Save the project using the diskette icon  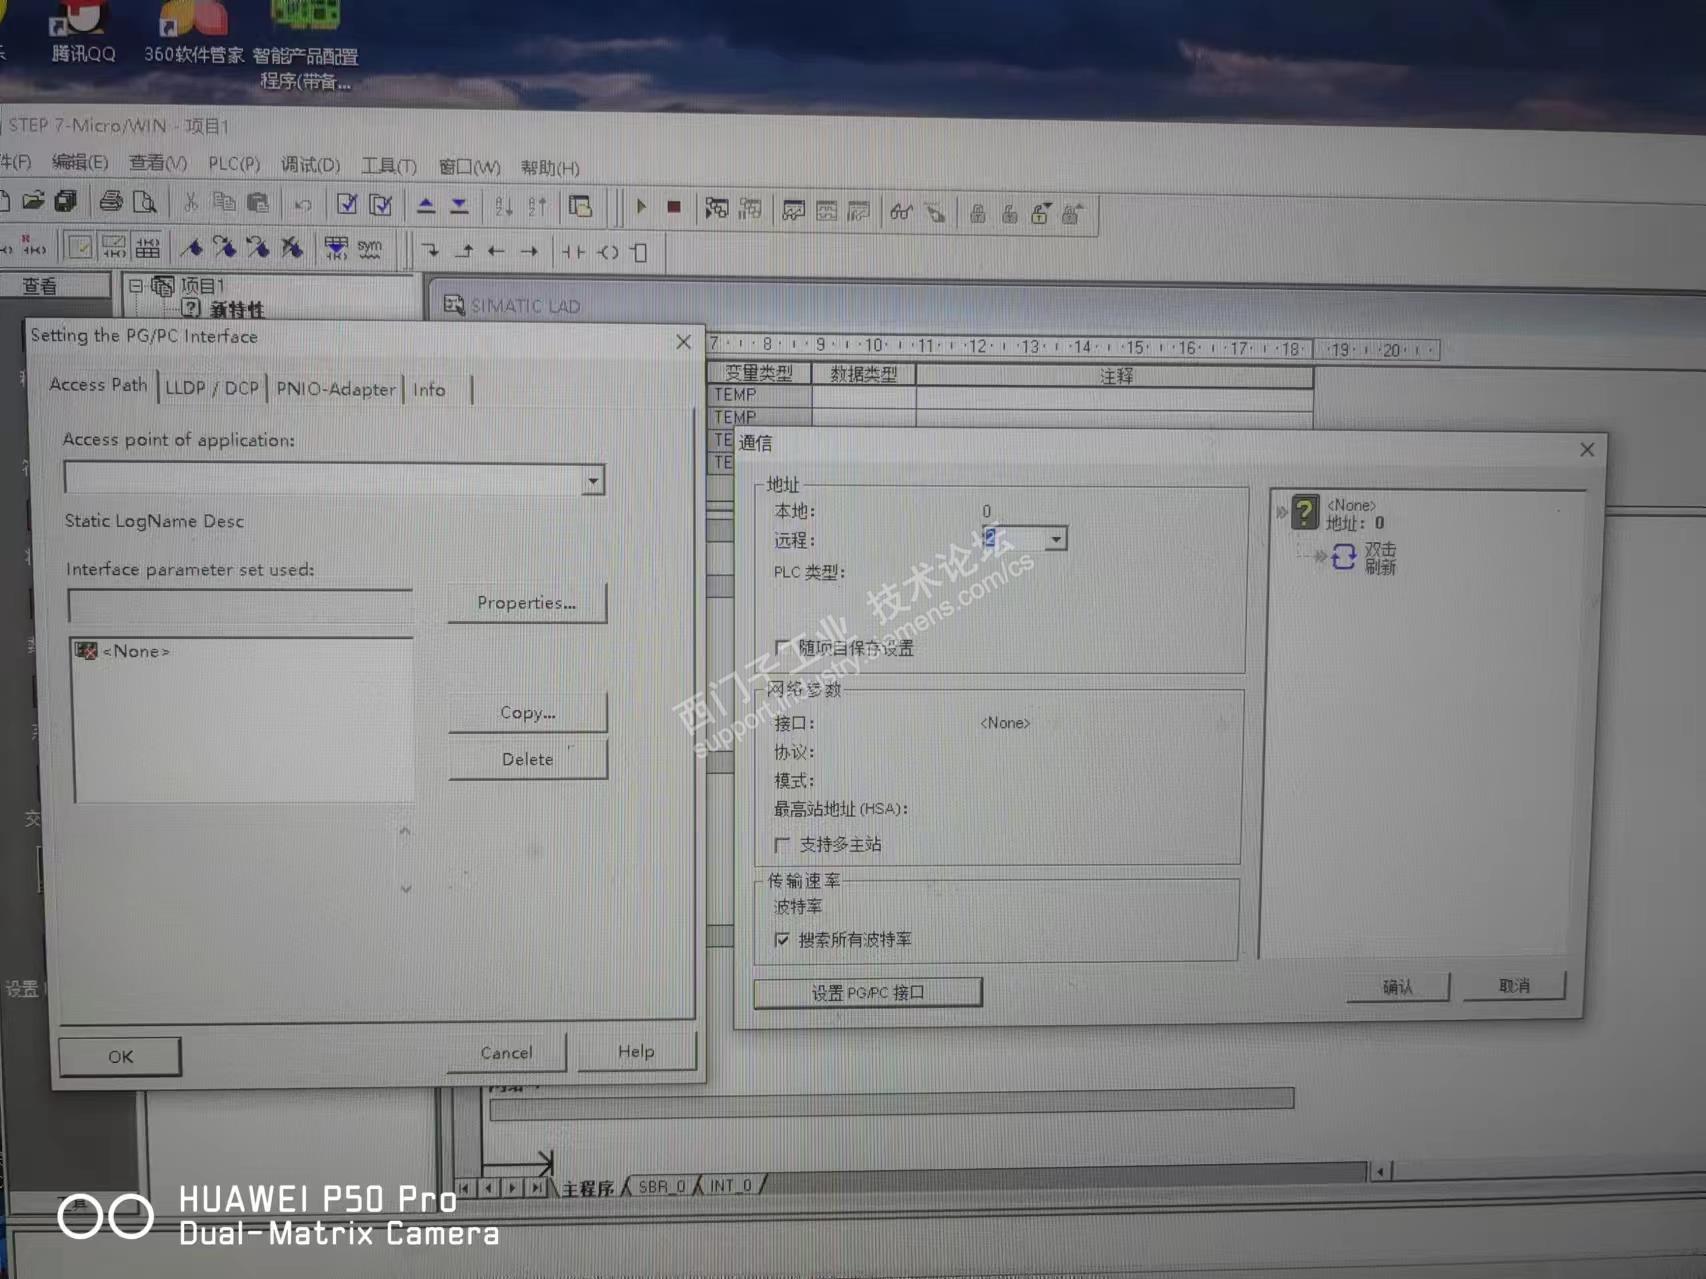pos(66,202)
